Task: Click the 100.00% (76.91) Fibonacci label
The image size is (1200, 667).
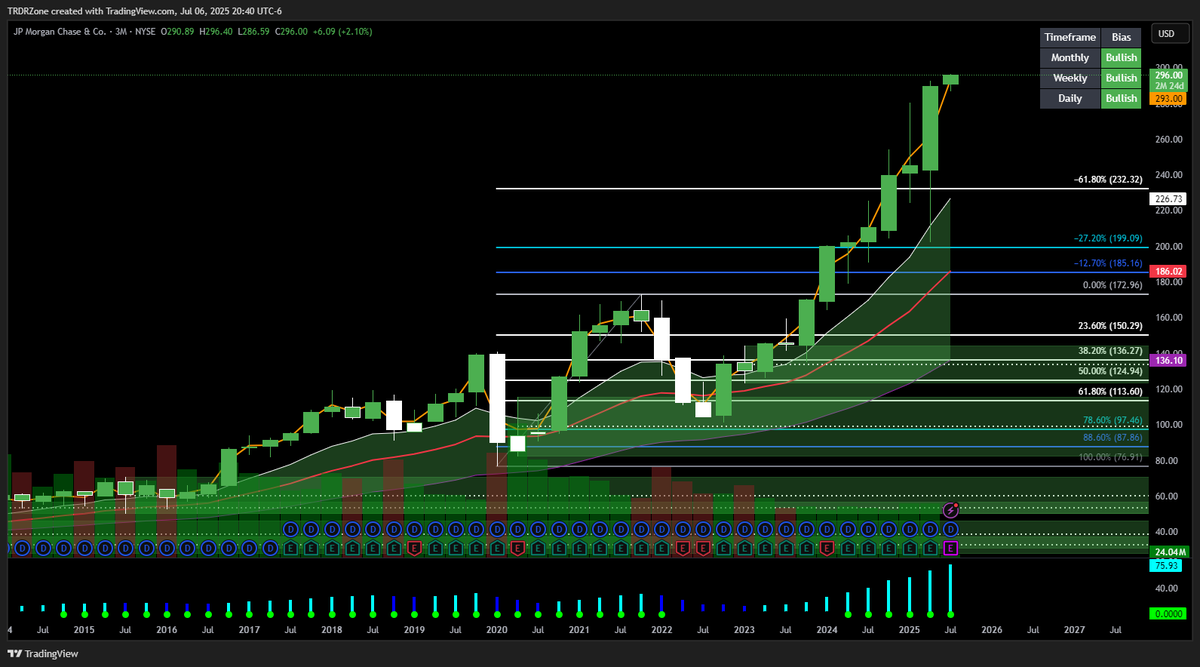Action: point(1112,457)
